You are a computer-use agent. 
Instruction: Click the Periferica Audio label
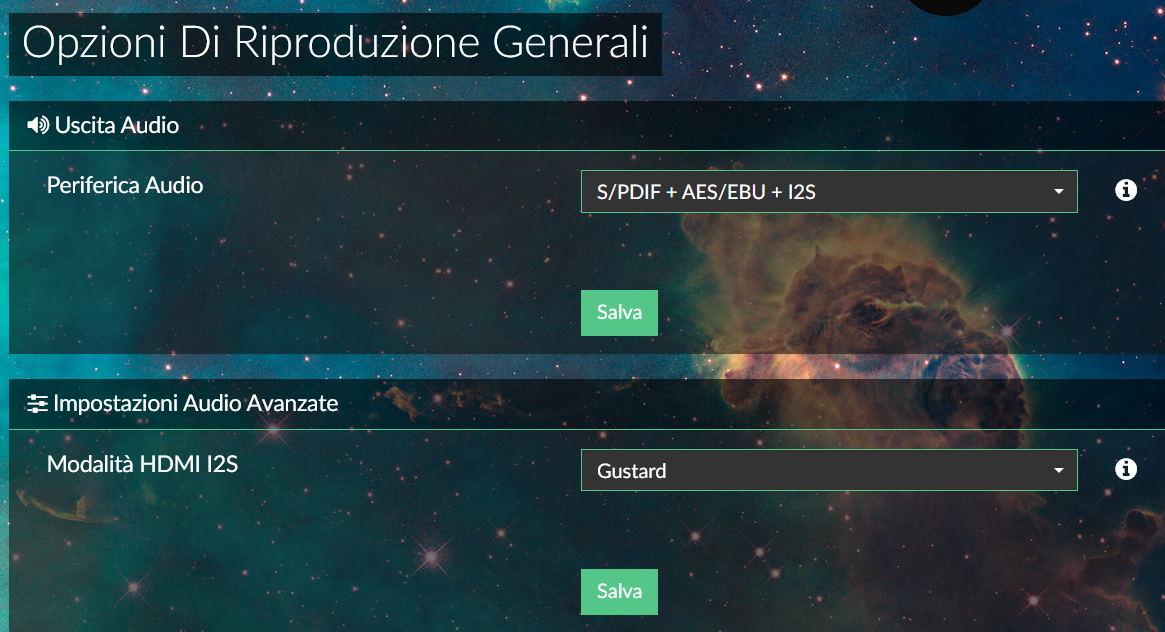click(125, 185)
